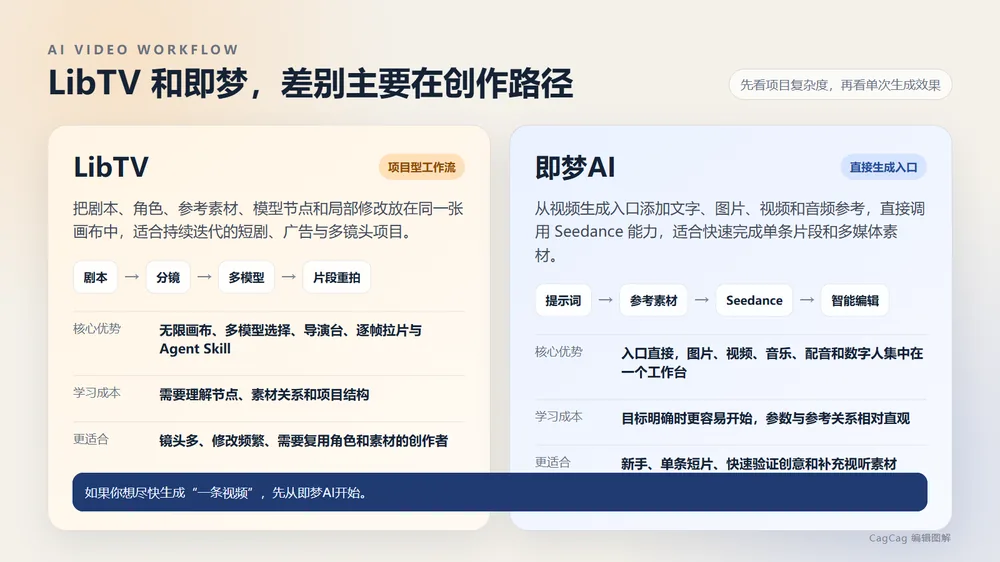The image size is (1000, 562).
Task: Click the 剧本 workflow chip
Action: click(95, 277)
